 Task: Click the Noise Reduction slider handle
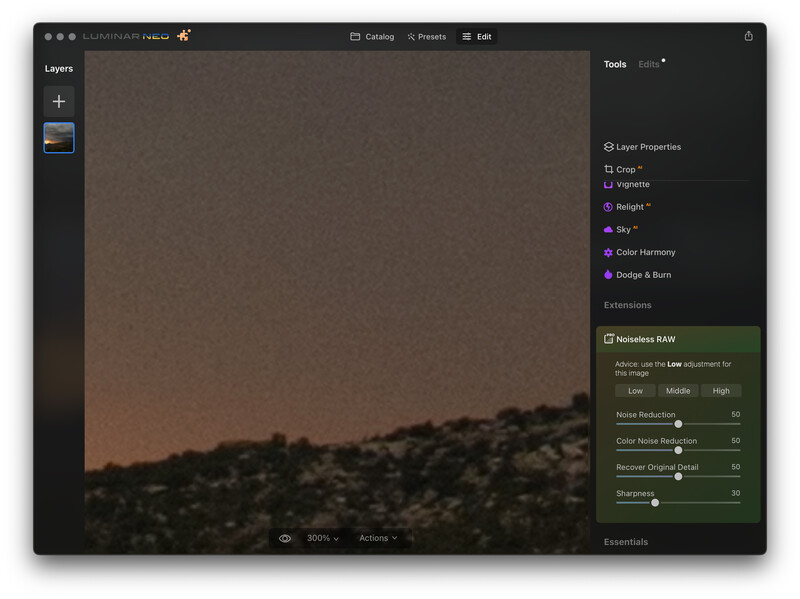678,424
